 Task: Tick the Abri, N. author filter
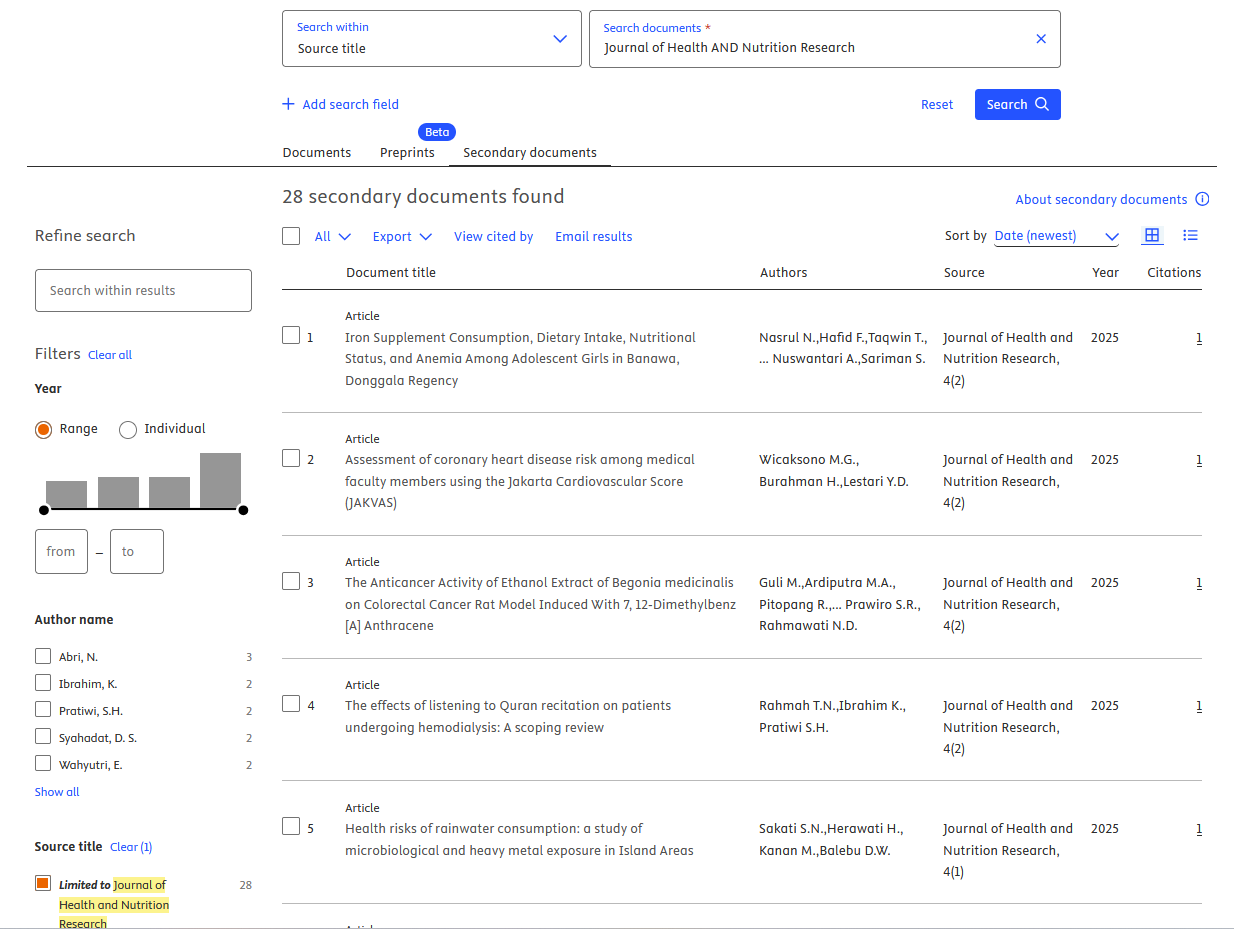point(43,656)
